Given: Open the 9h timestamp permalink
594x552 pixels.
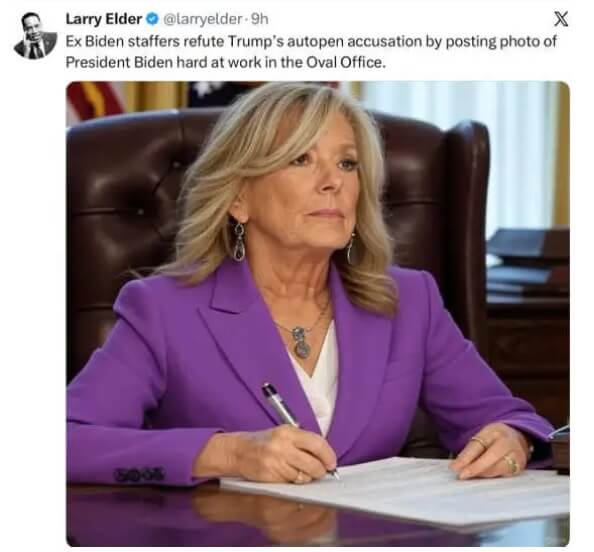Looking at the screenshot, I should (259, 19).
